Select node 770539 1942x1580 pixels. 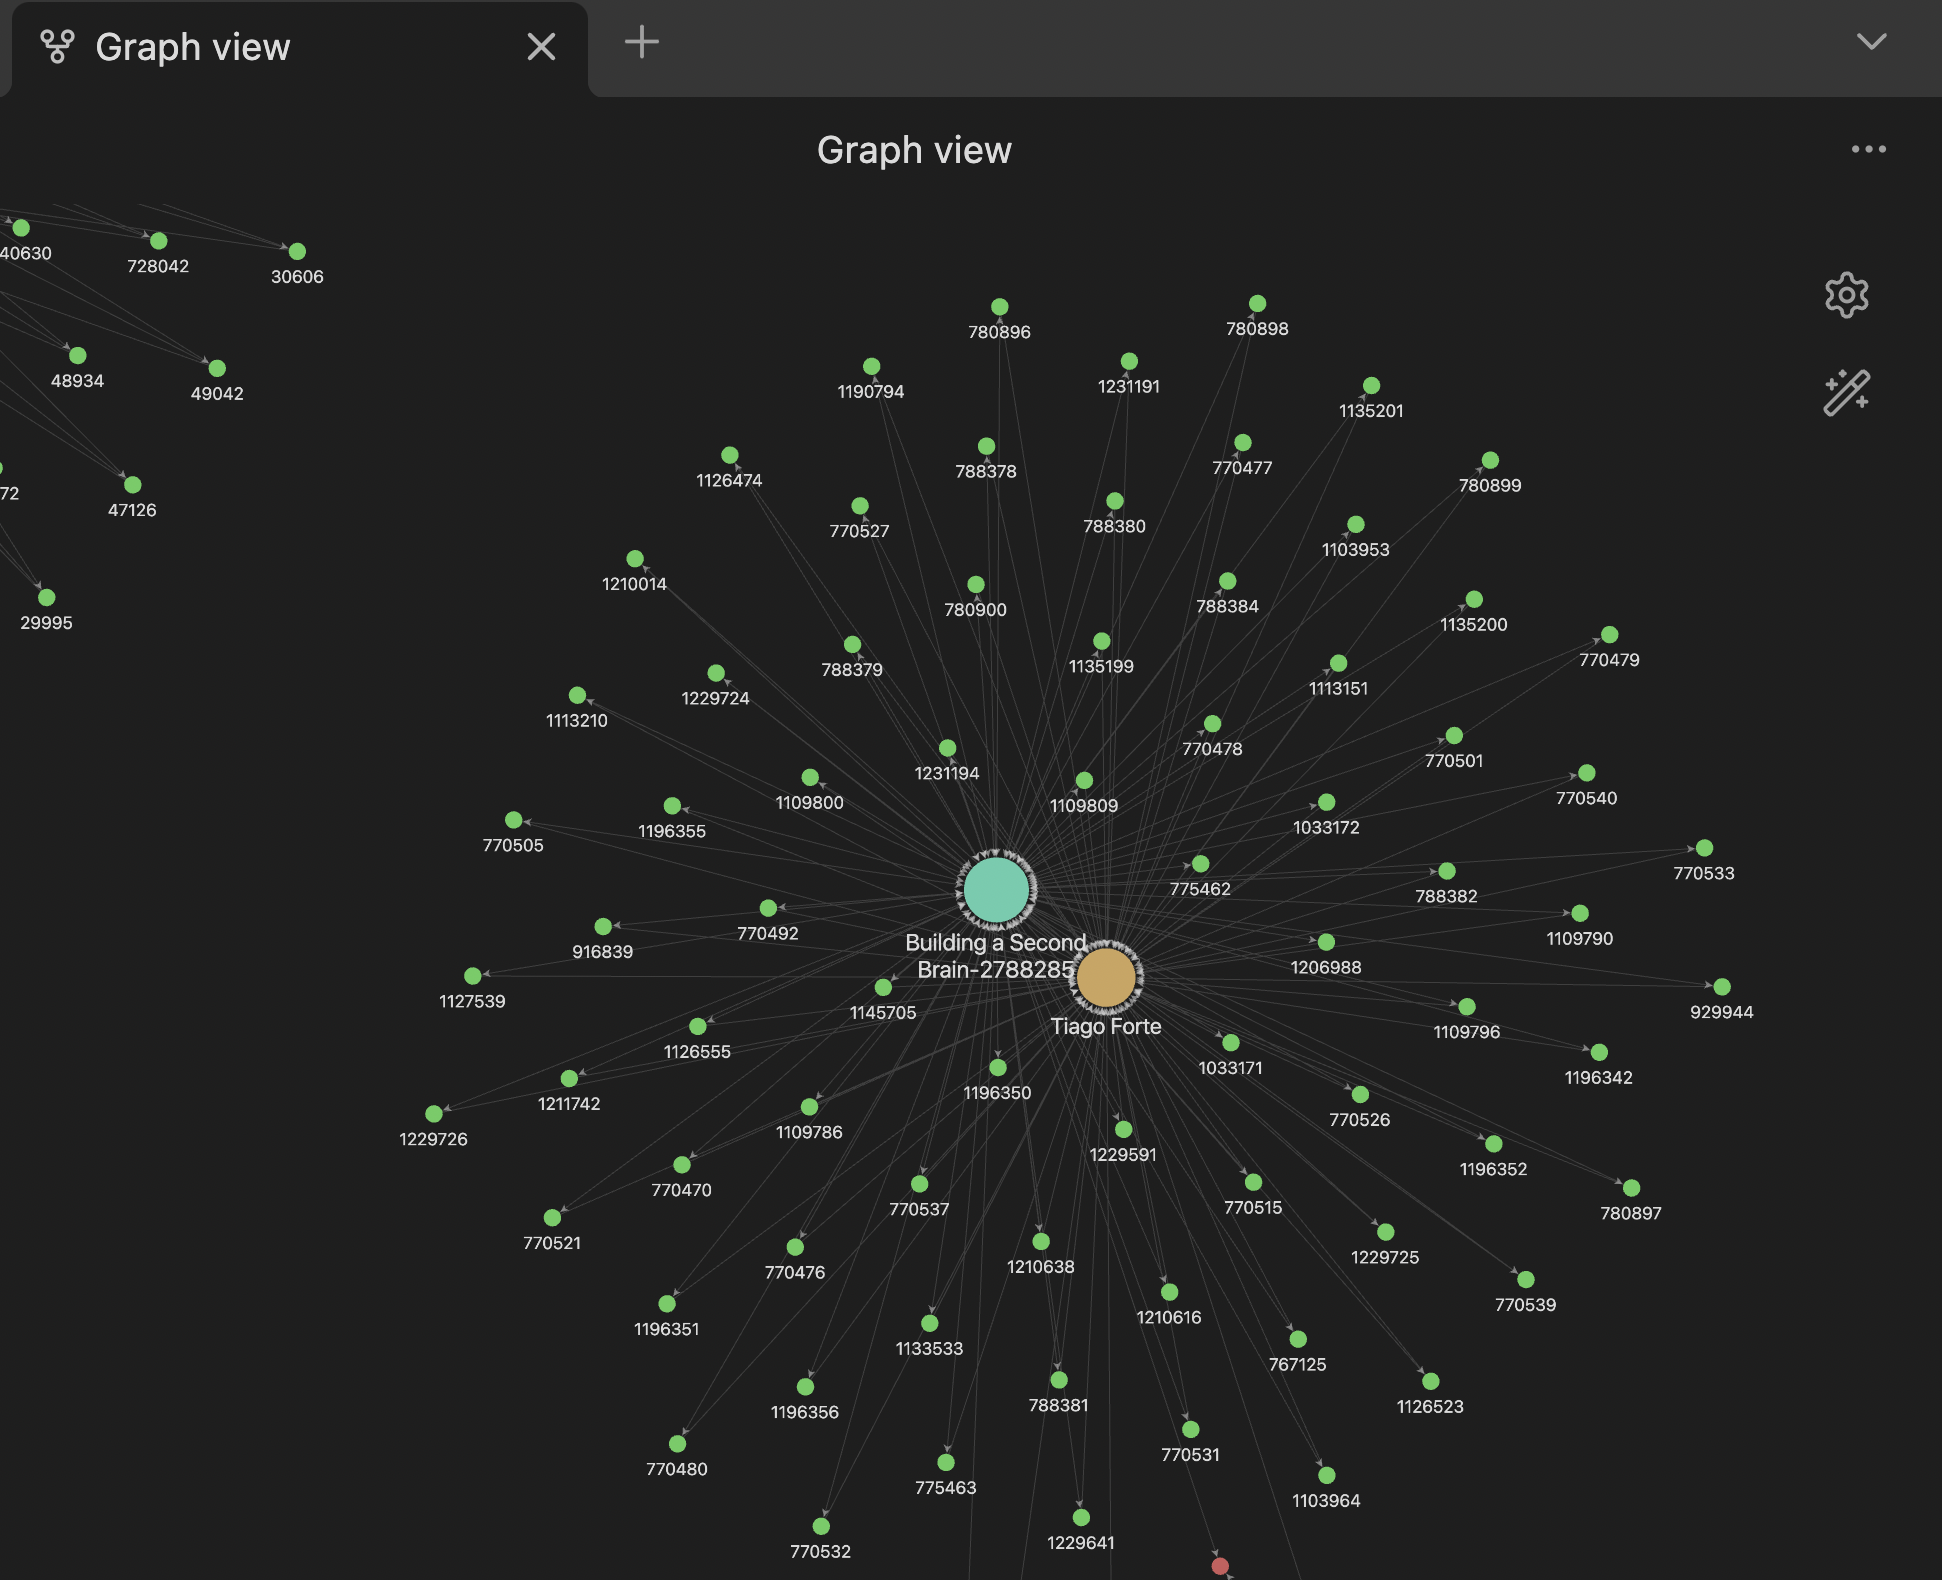[1525, 1280]
